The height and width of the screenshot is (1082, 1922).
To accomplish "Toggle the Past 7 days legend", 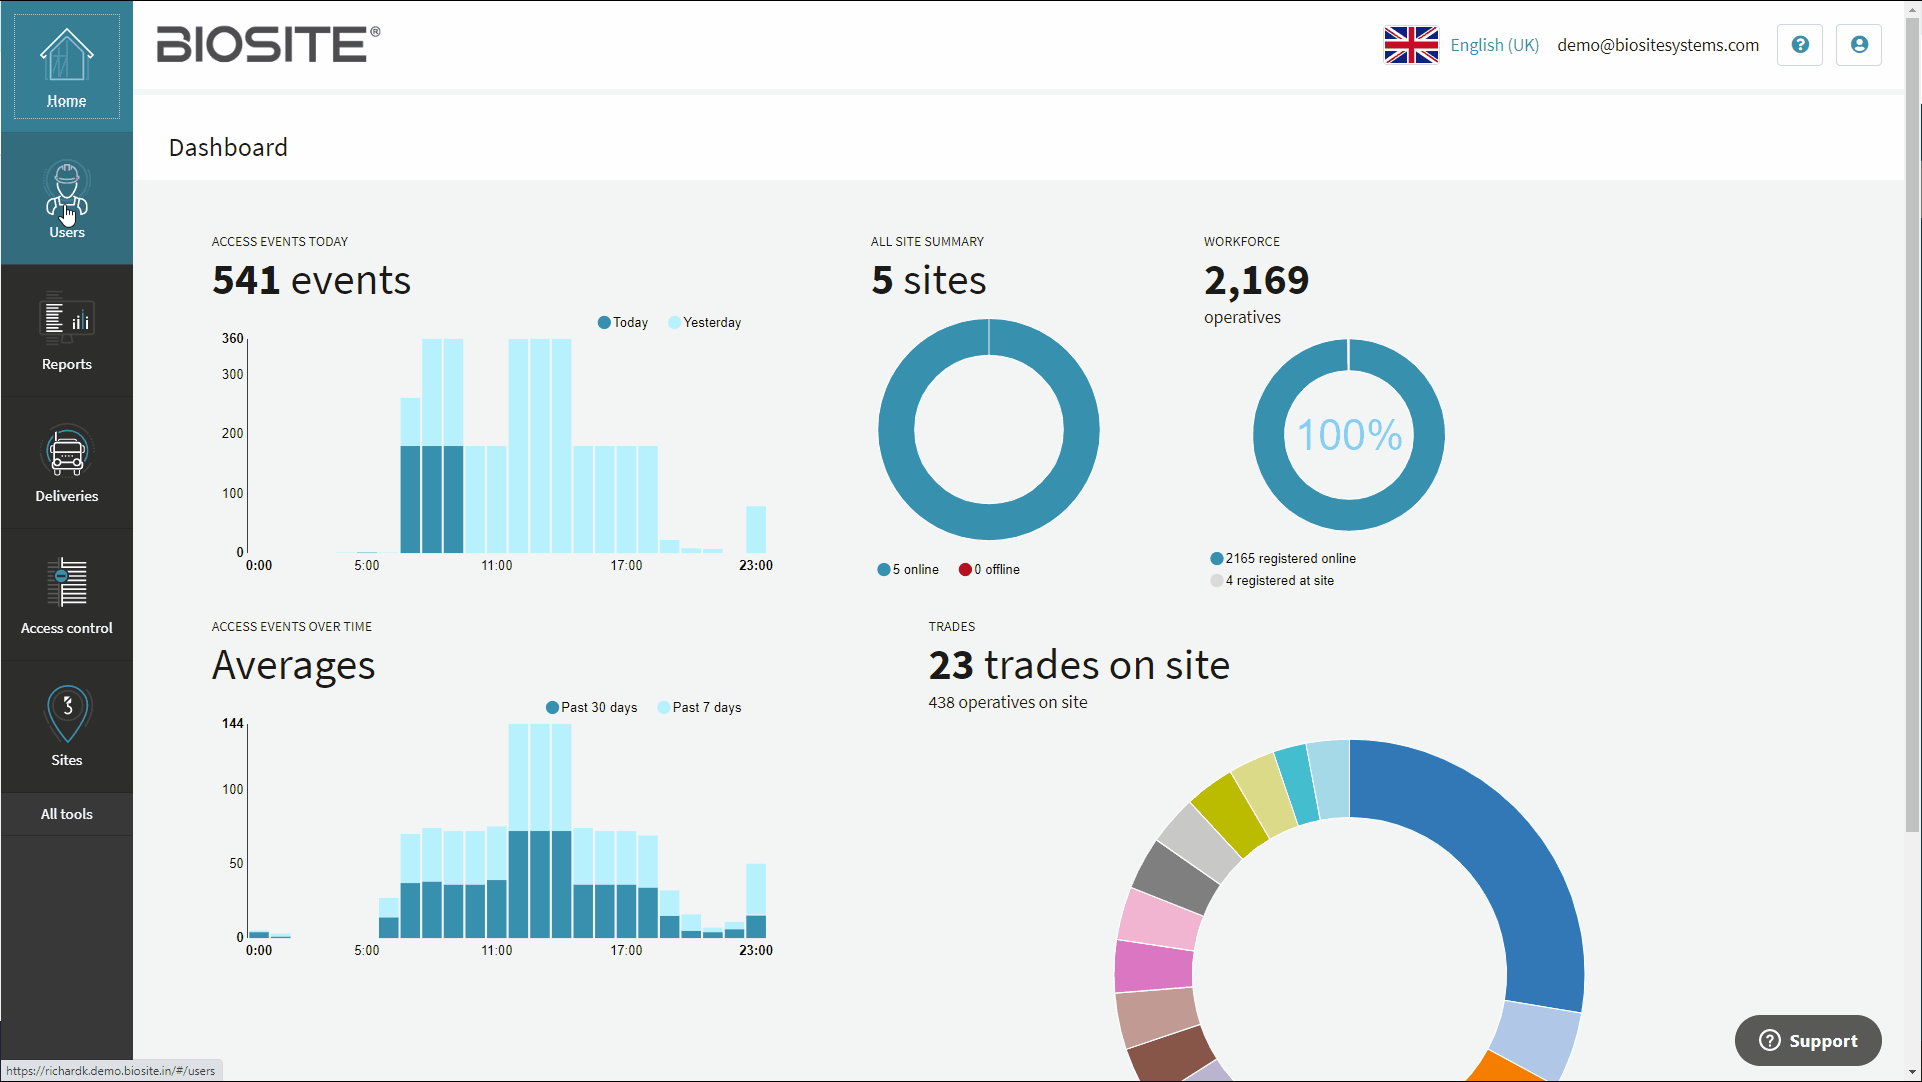I will 699,707.
